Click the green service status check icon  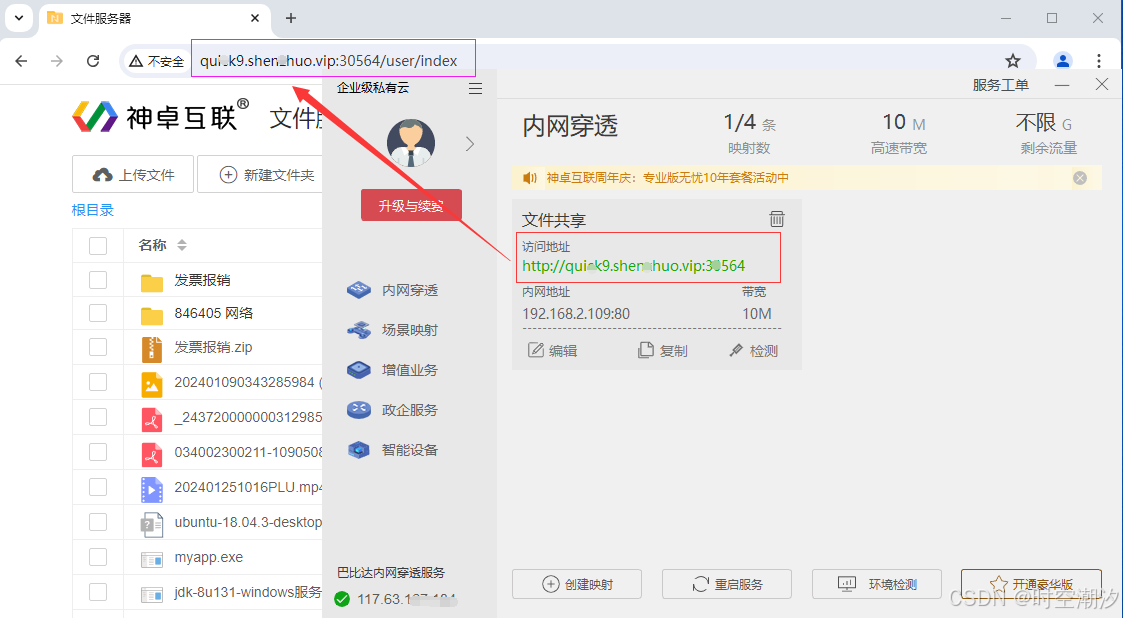pyautogui.click(x=342, y=599)
